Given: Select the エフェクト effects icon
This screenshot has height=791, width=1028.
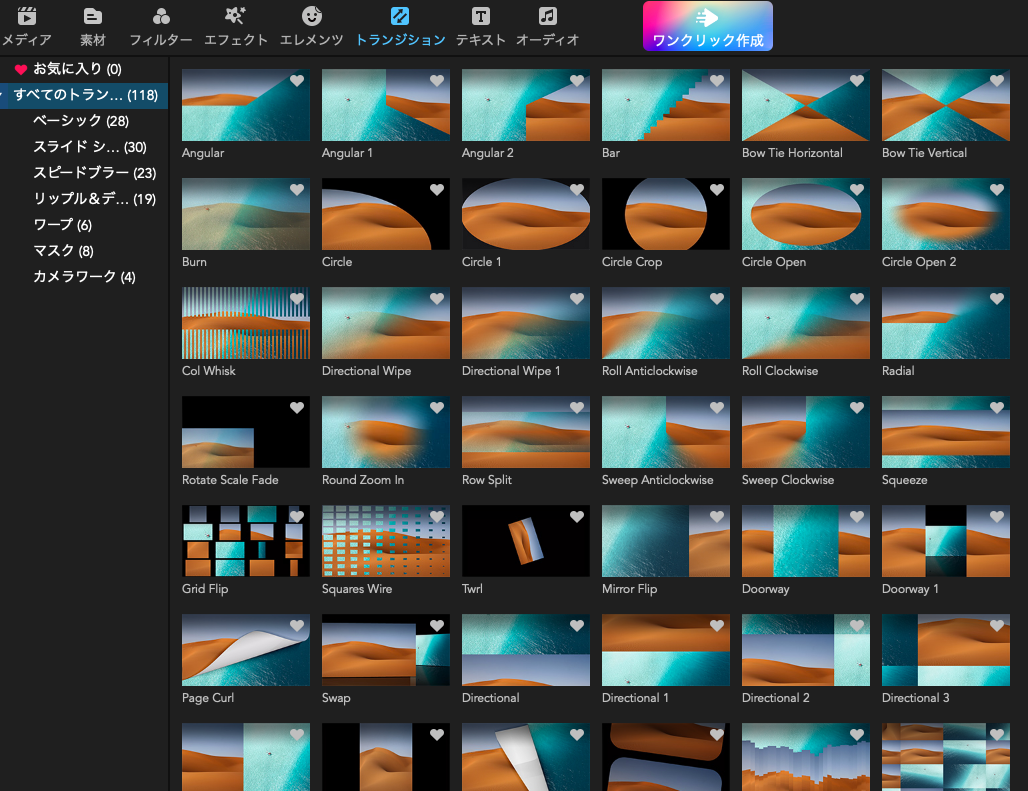Looking at the screenshot, I should tap(236, 17).
